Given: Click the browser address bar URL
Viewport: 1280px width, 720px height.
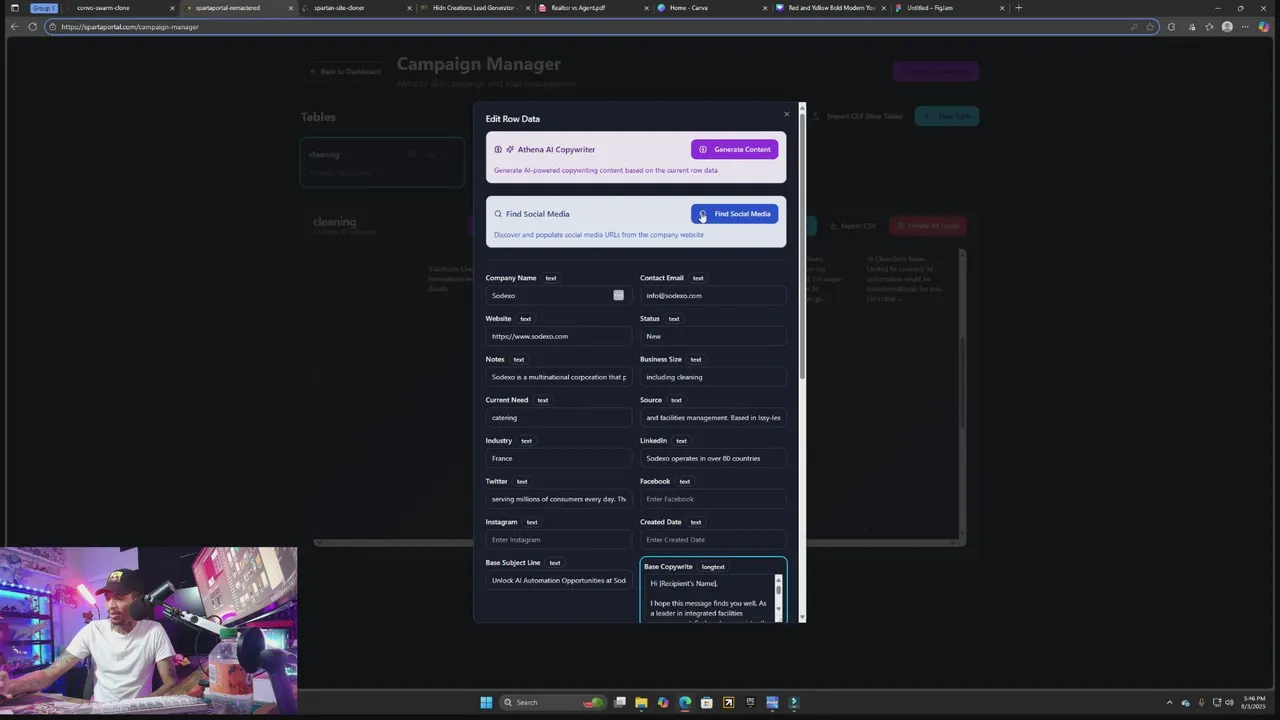Looking at the screenshot, I should [130, 27].
